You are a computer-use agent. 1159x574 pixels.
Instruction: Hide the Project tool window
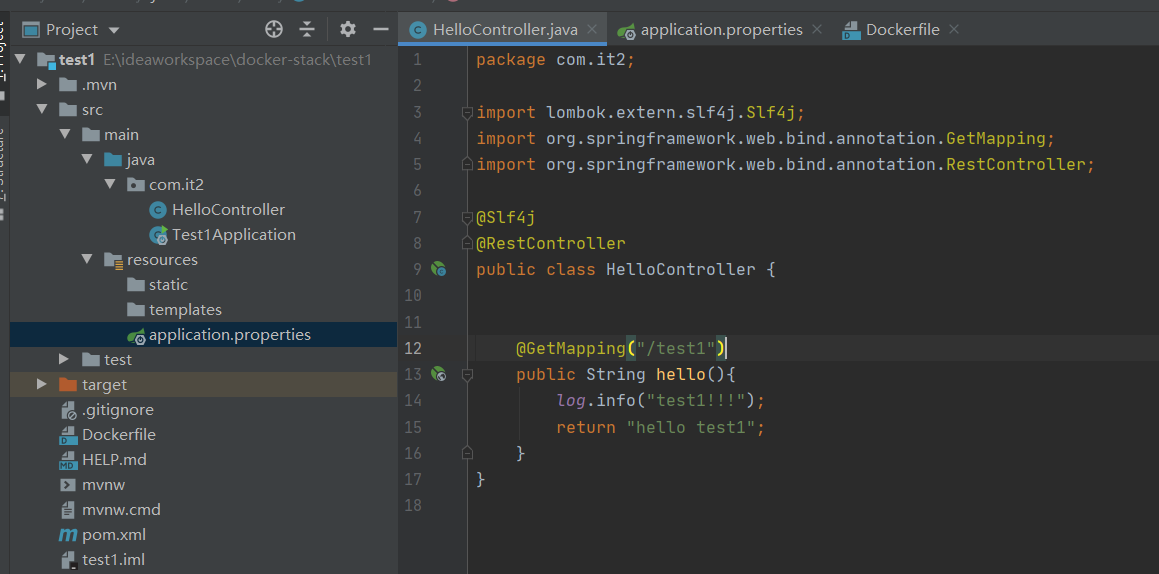coord(381,30)
